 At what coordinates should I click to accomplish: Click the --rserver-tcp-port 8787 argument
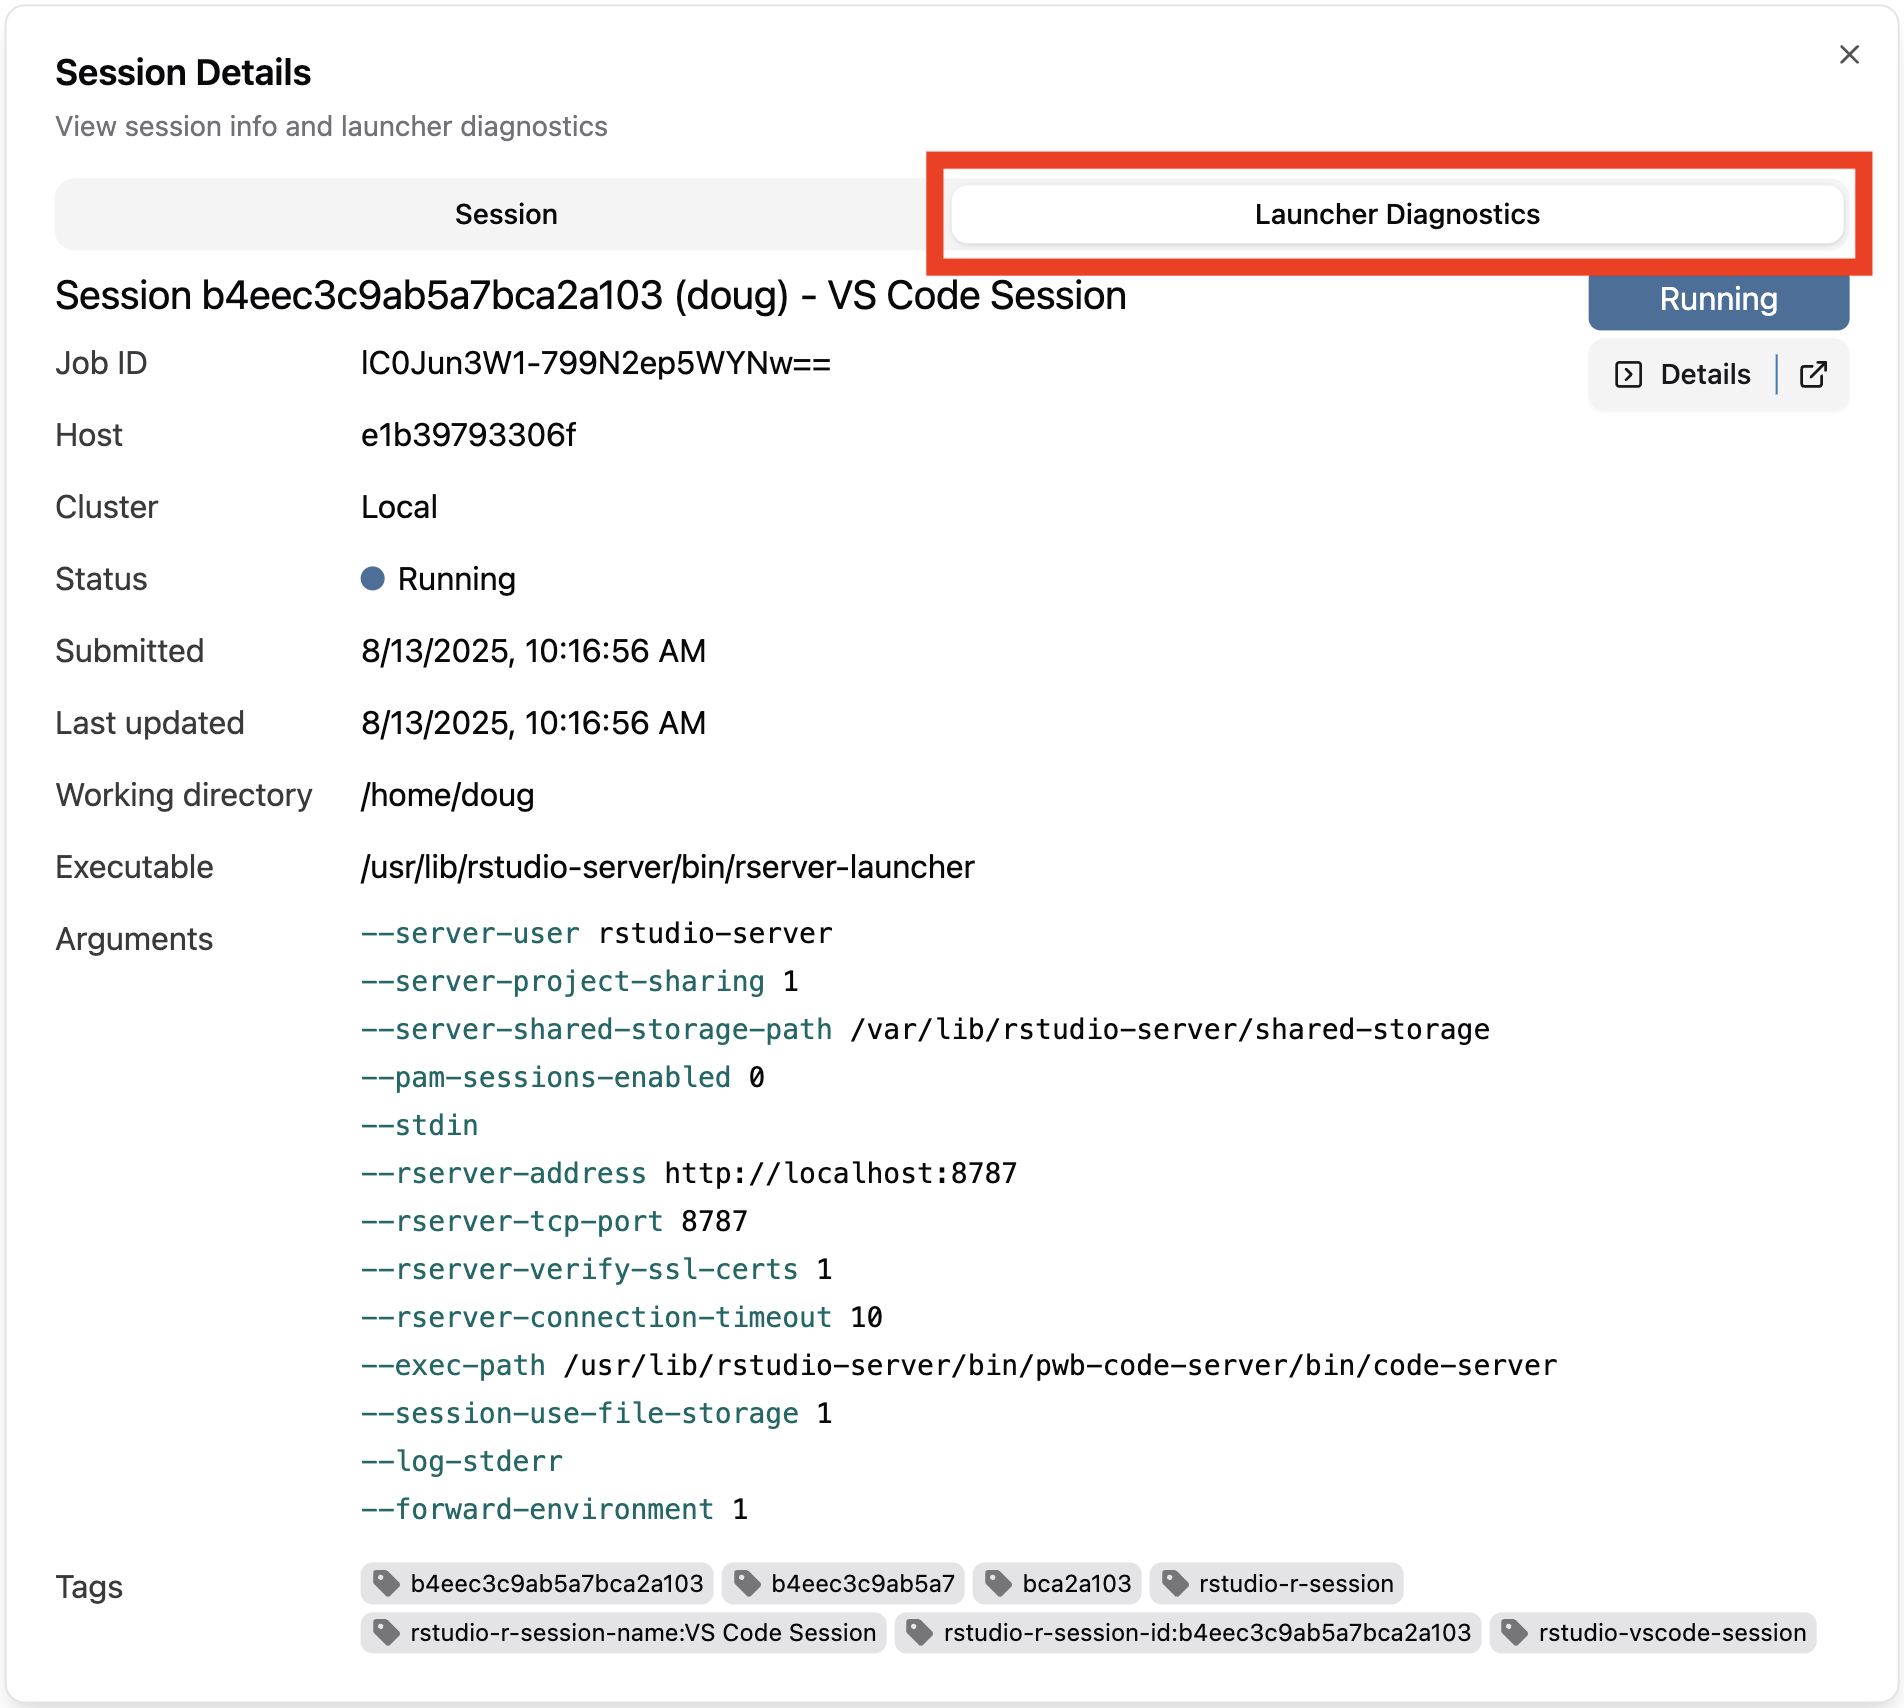click(554, 1221)
